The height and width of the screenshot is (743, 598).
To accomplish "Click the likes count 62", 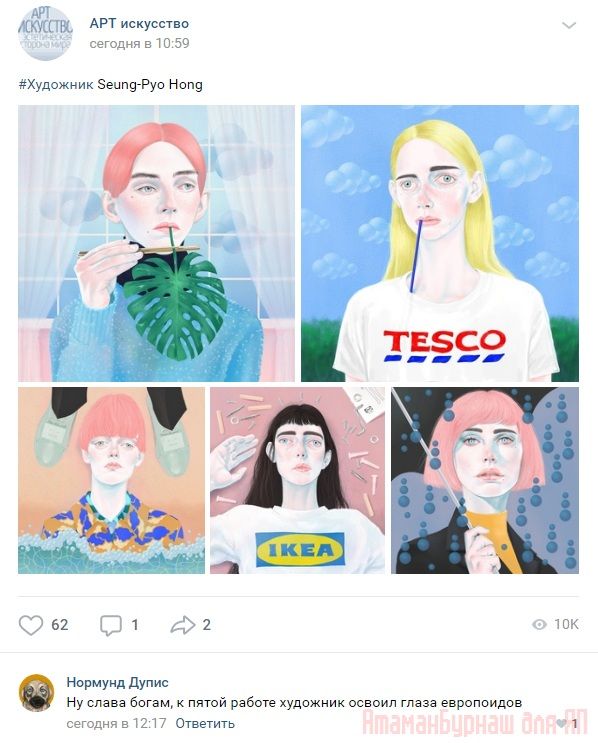I will coord(60,625).
